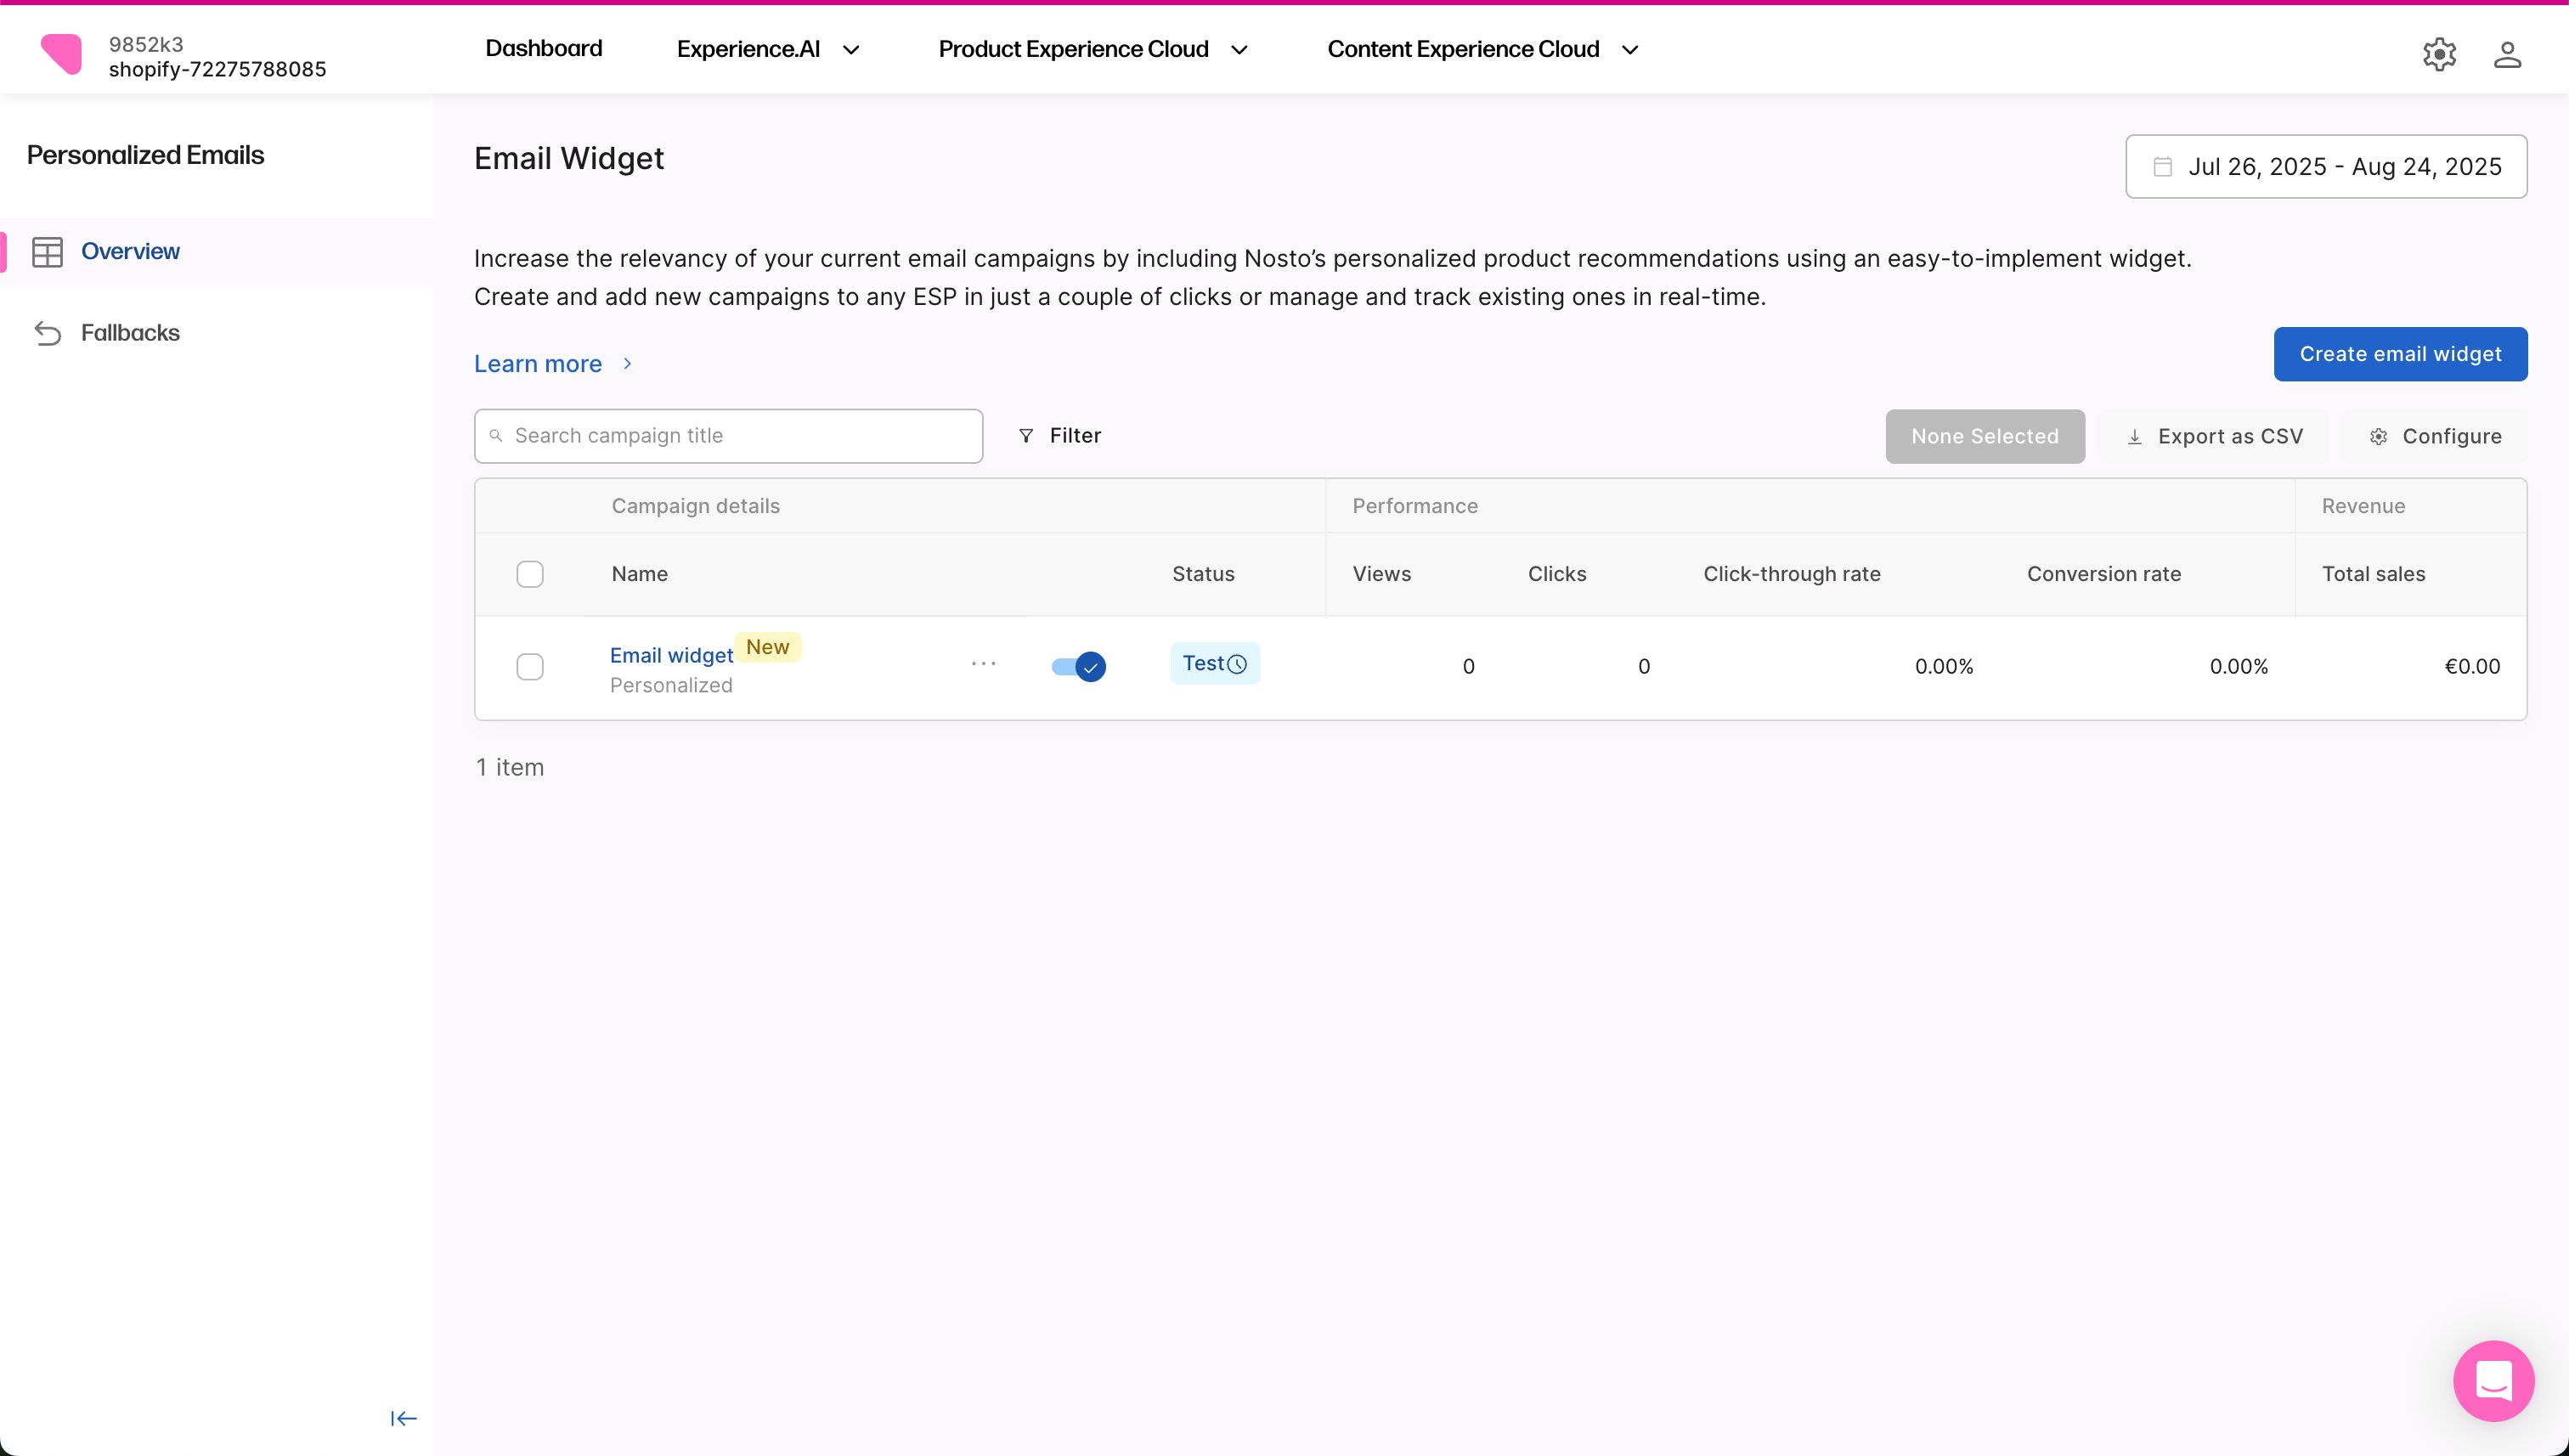Select the Email widget row checkbox
The width and height of the screenshot is (2569, 1456).
coord(530,667)
